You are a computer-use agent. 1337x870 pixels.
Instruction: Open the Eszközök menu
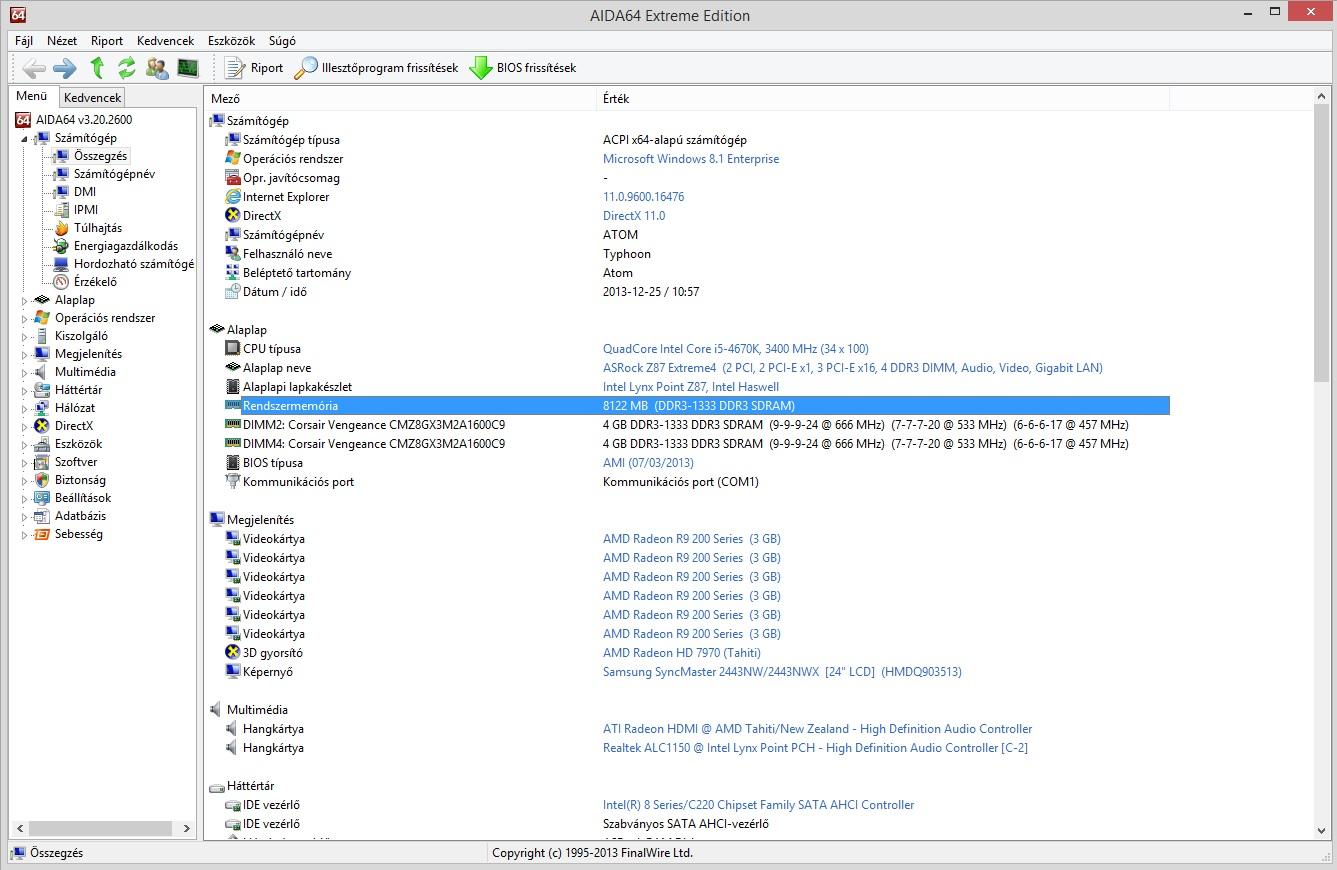tap(231, 41)
